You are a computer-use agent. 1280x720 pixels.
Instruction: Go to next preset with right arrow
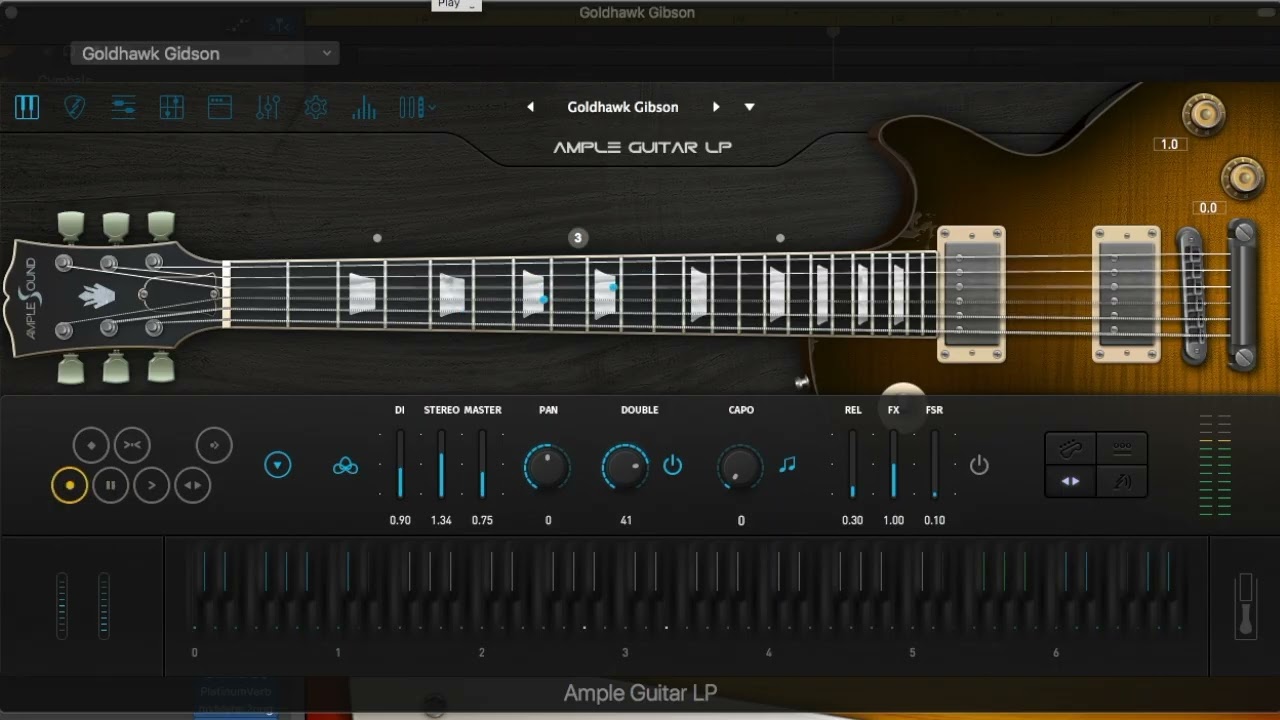716,107
